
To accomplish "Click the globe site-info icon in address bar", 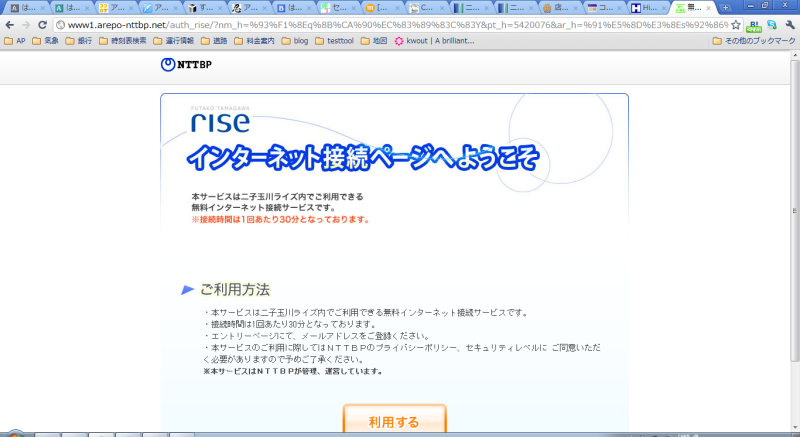I will [60, 25].
